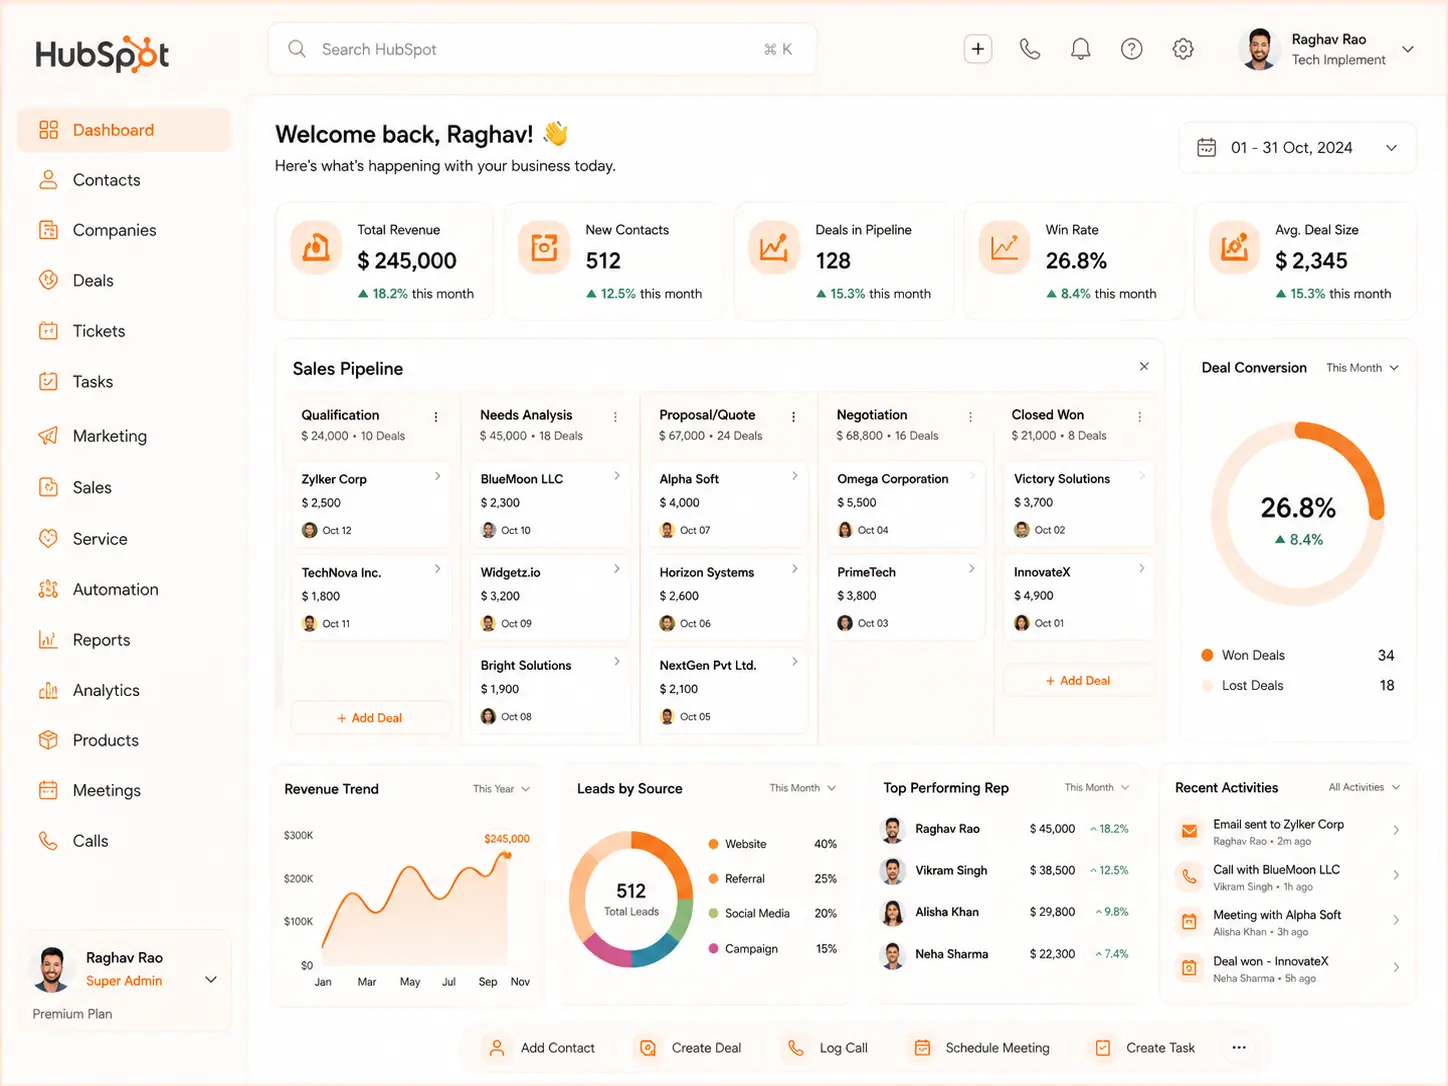Click Add Deal under Closed Won column

pos(1078,681)
